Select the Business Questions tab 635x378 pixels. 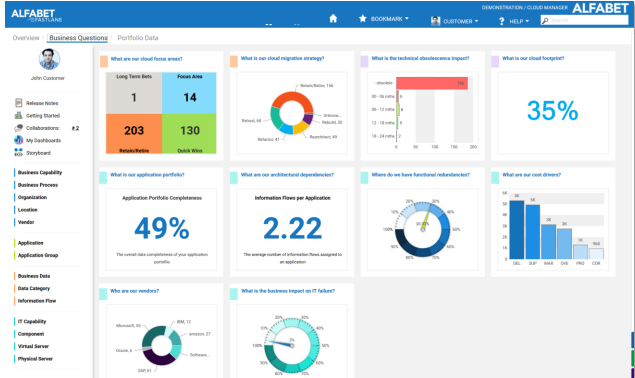point(78,38)
